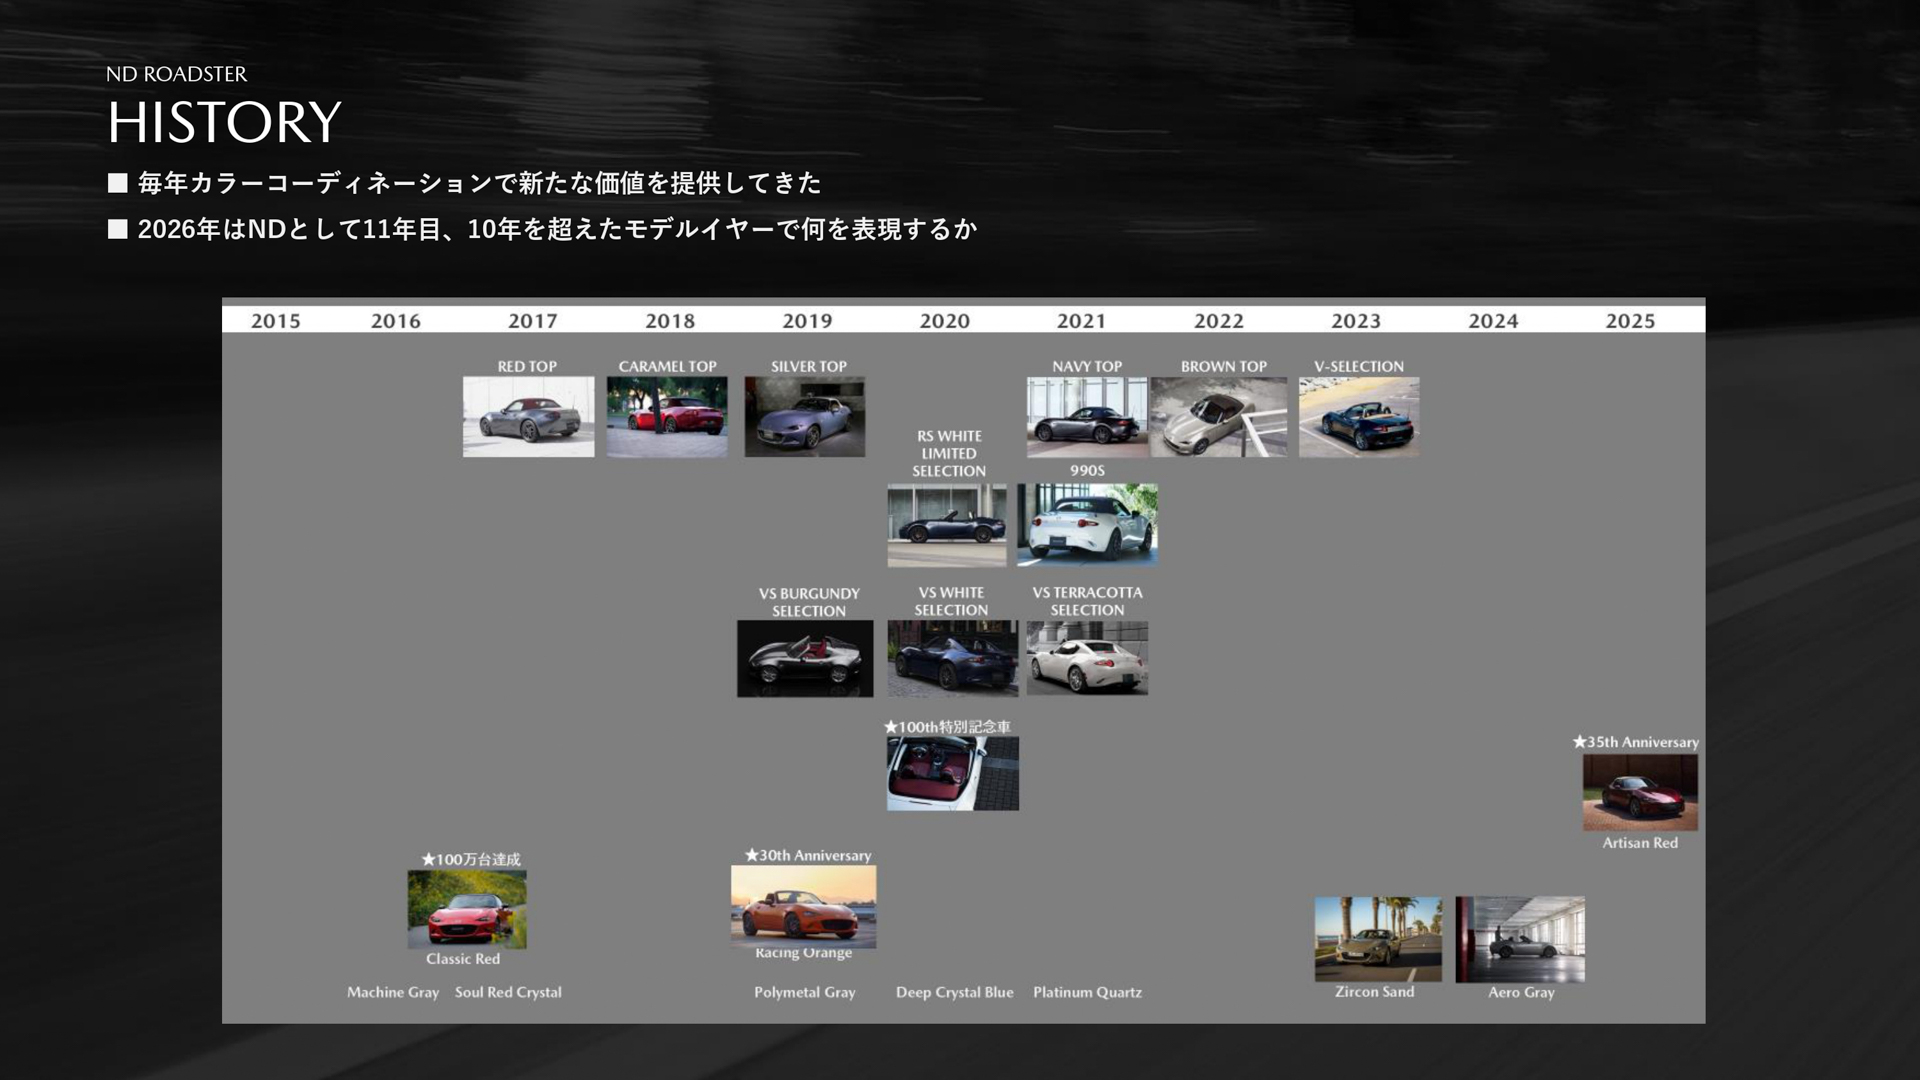
Task: Click the 2023 year marker
Action: [1356, 321]
